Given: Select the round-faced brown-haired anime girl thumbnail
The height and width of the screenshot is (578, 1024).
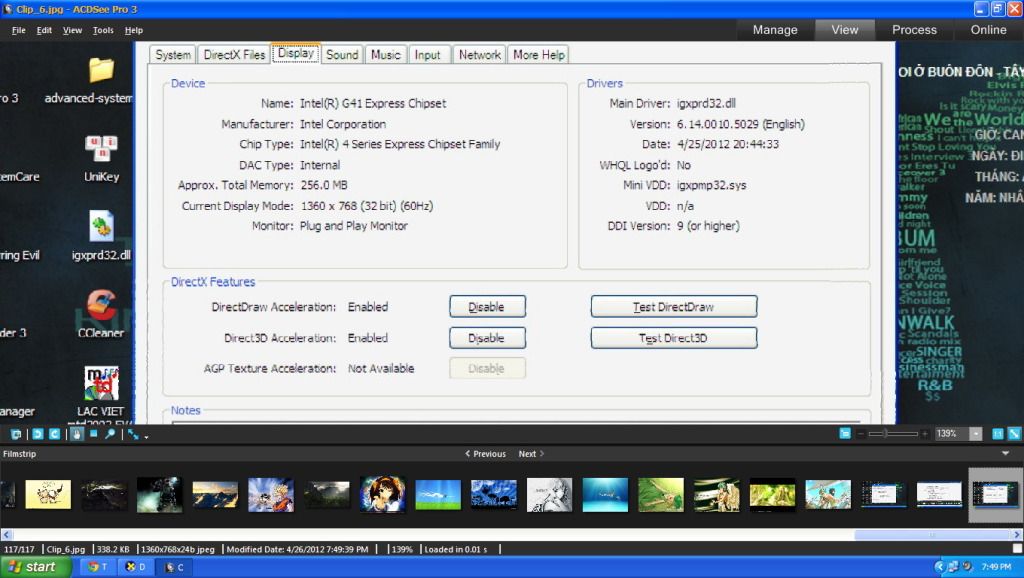Looking at the screenshot, I should tap(382, 494).
